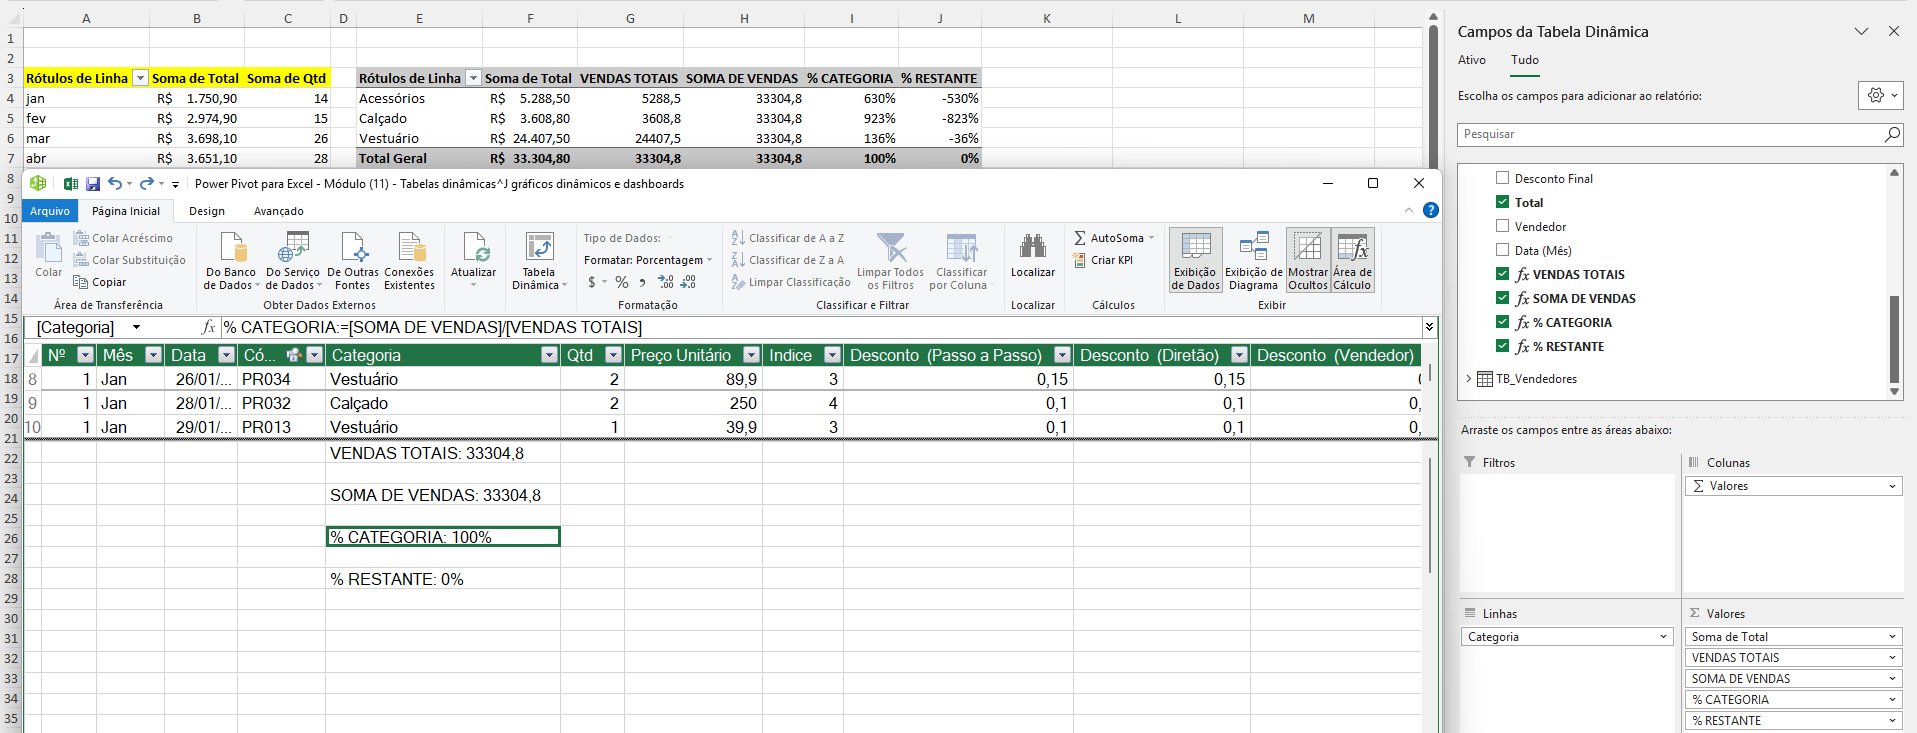Screen dimensions: 1917x733
Task: Expand the TB_Vendedores table node
Action: (1468, 379)
